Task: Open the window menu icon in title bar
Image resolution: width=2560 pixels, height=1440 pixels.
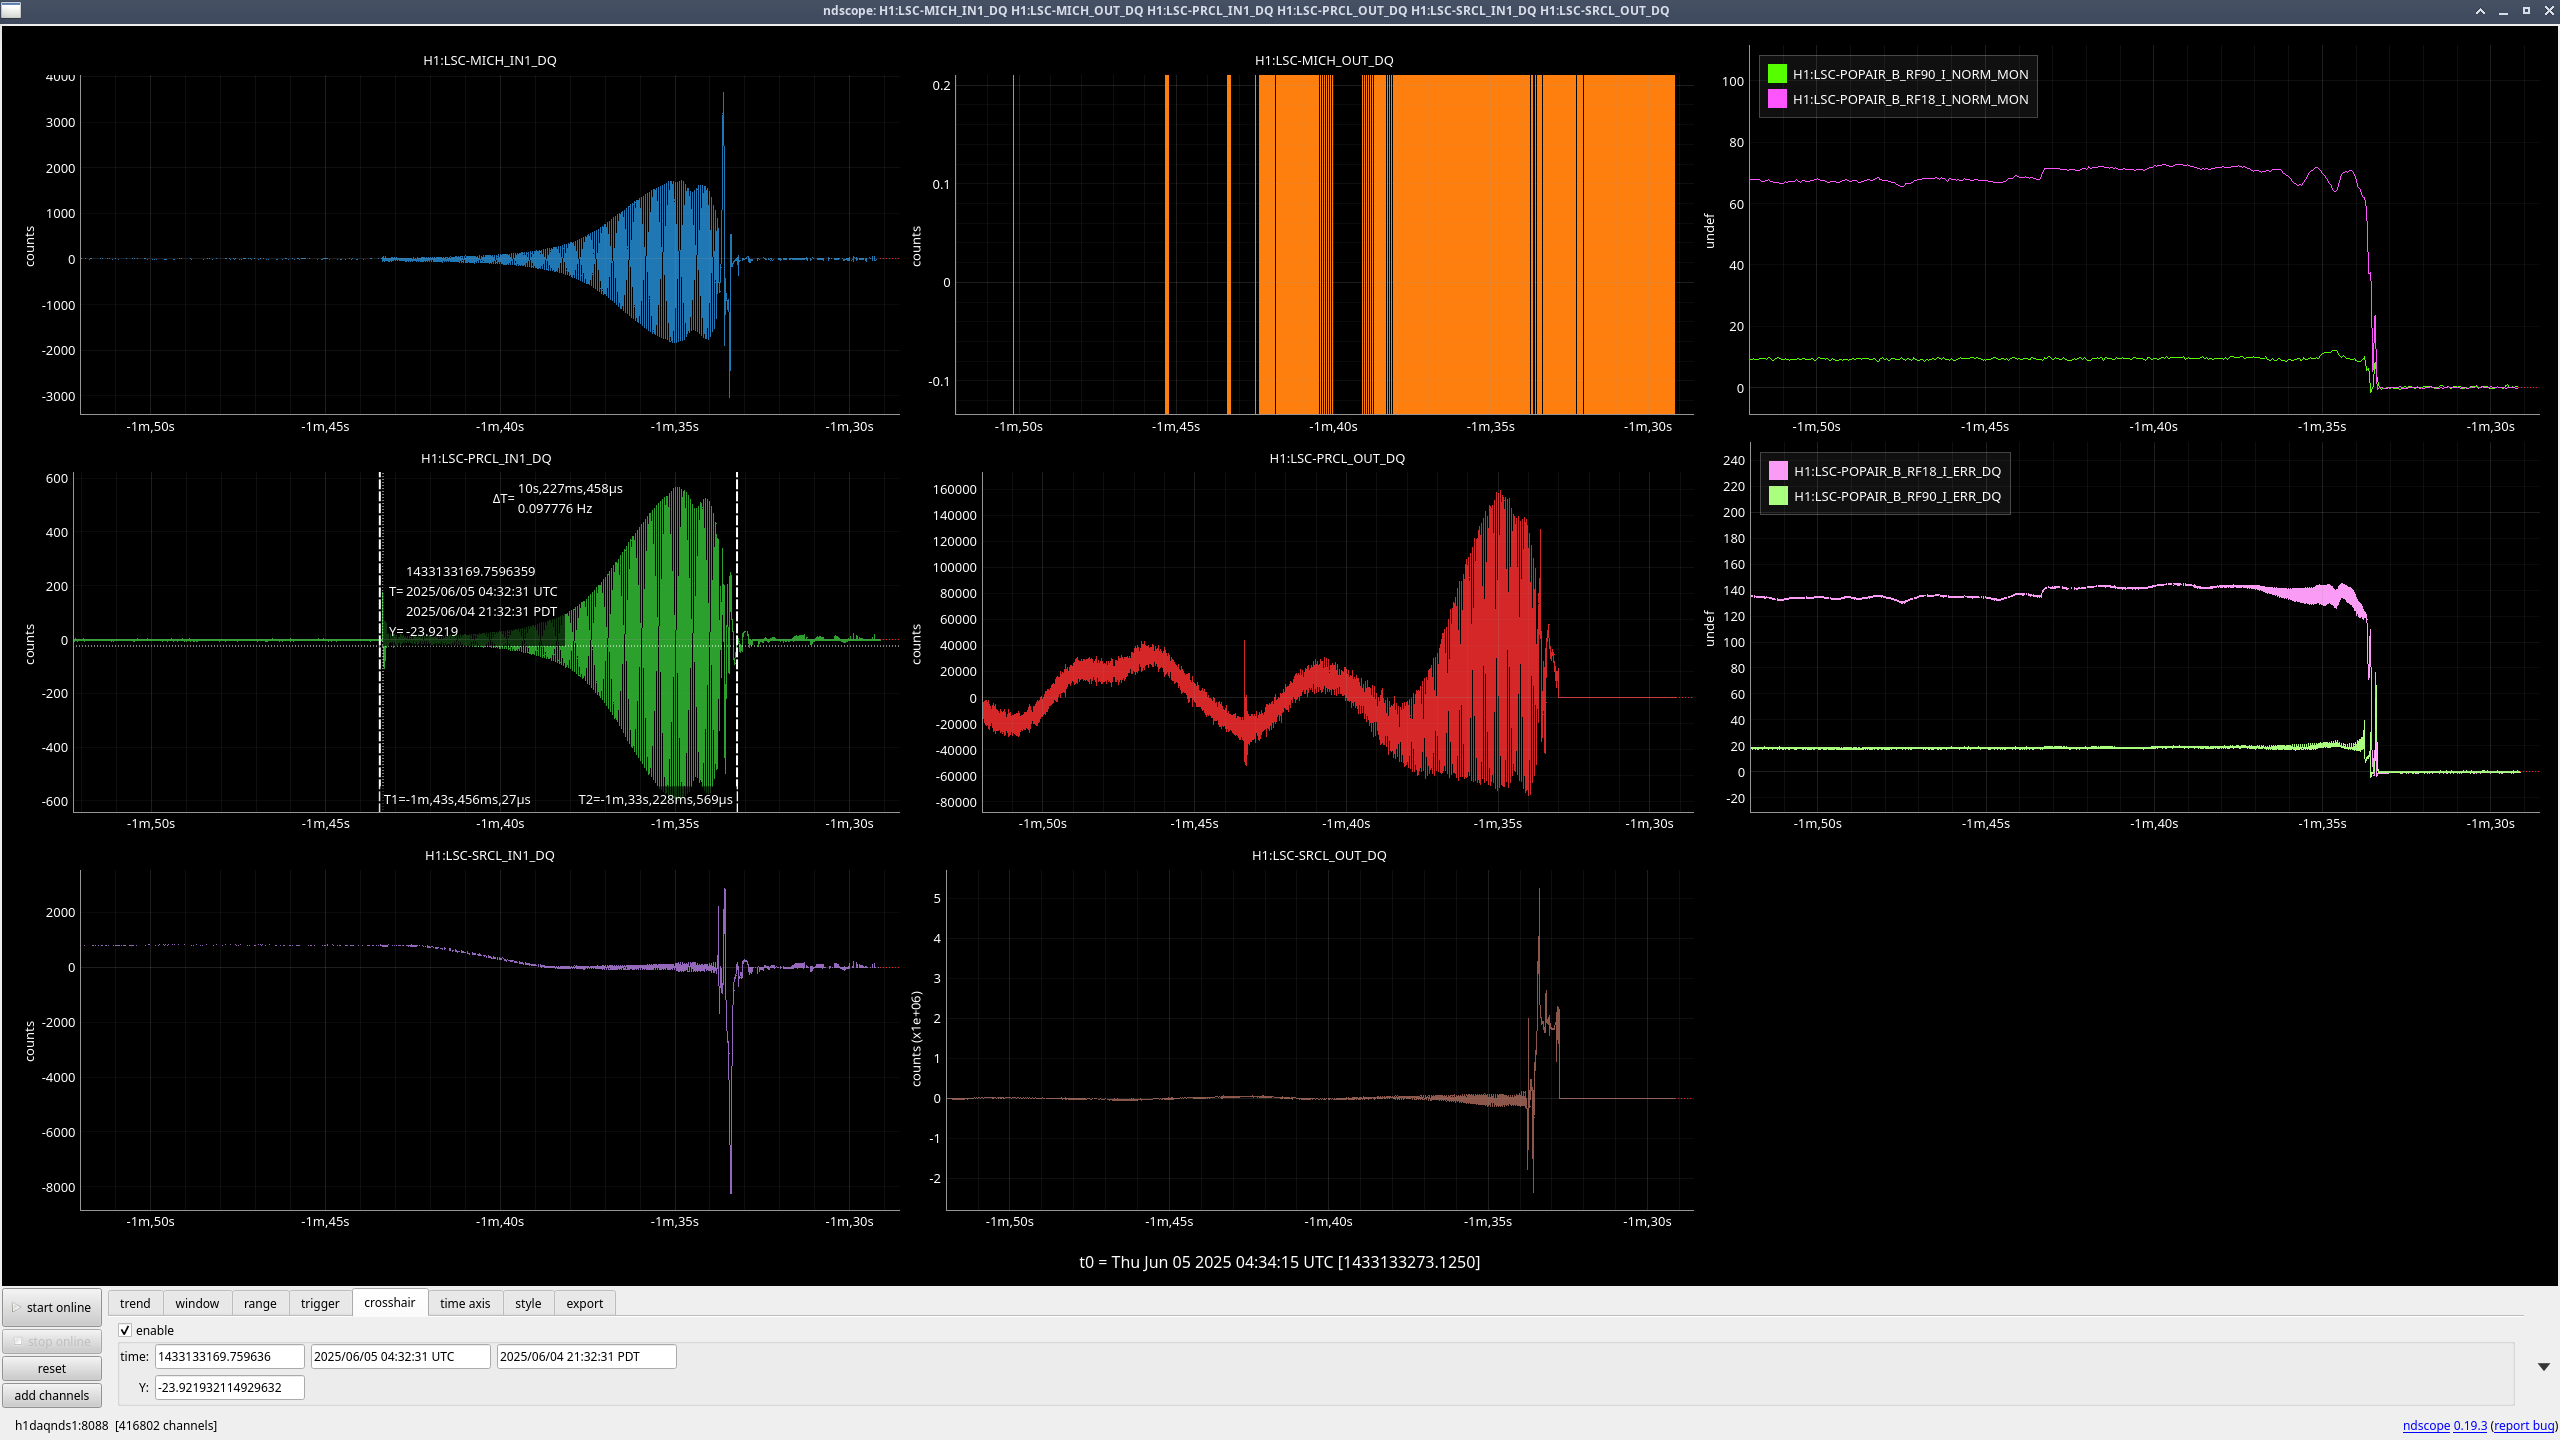Action: 10,10
